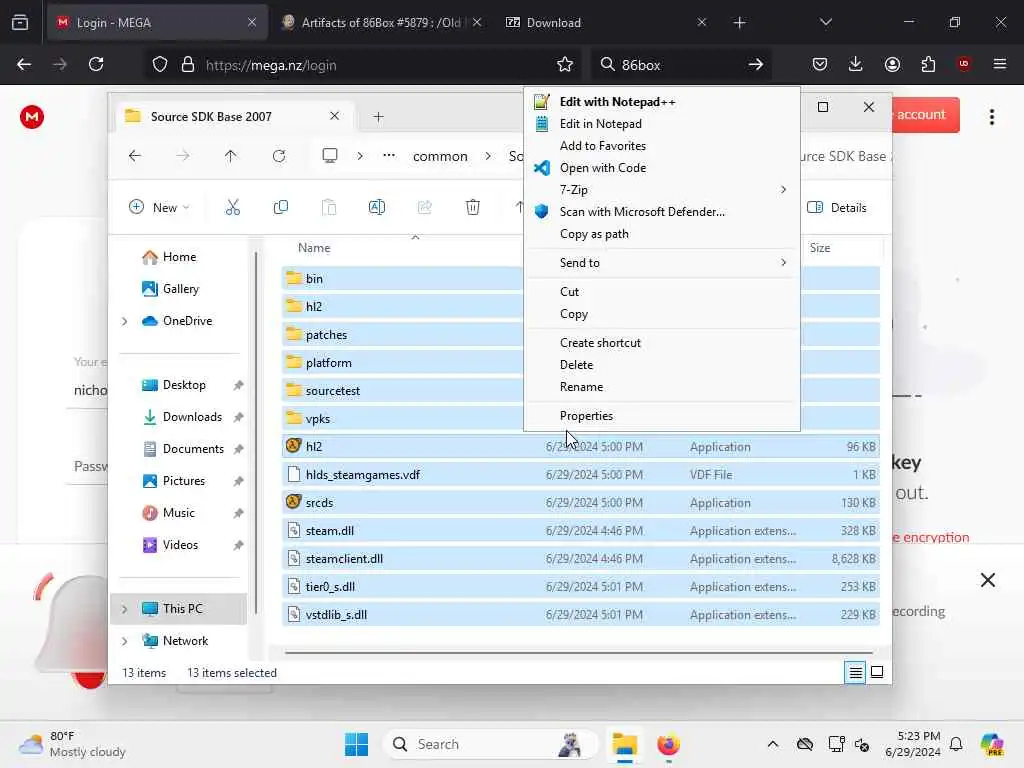This screenshot has width=1024, height=768.
Task: Toggle the Details pane button
Action: tap(837, 208)
